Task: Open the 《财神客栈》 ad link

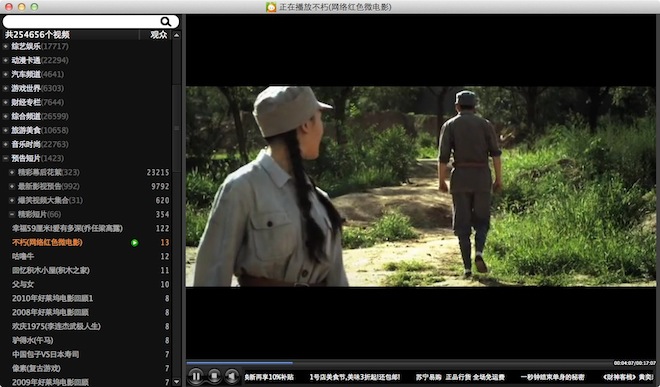Action: 628,377
